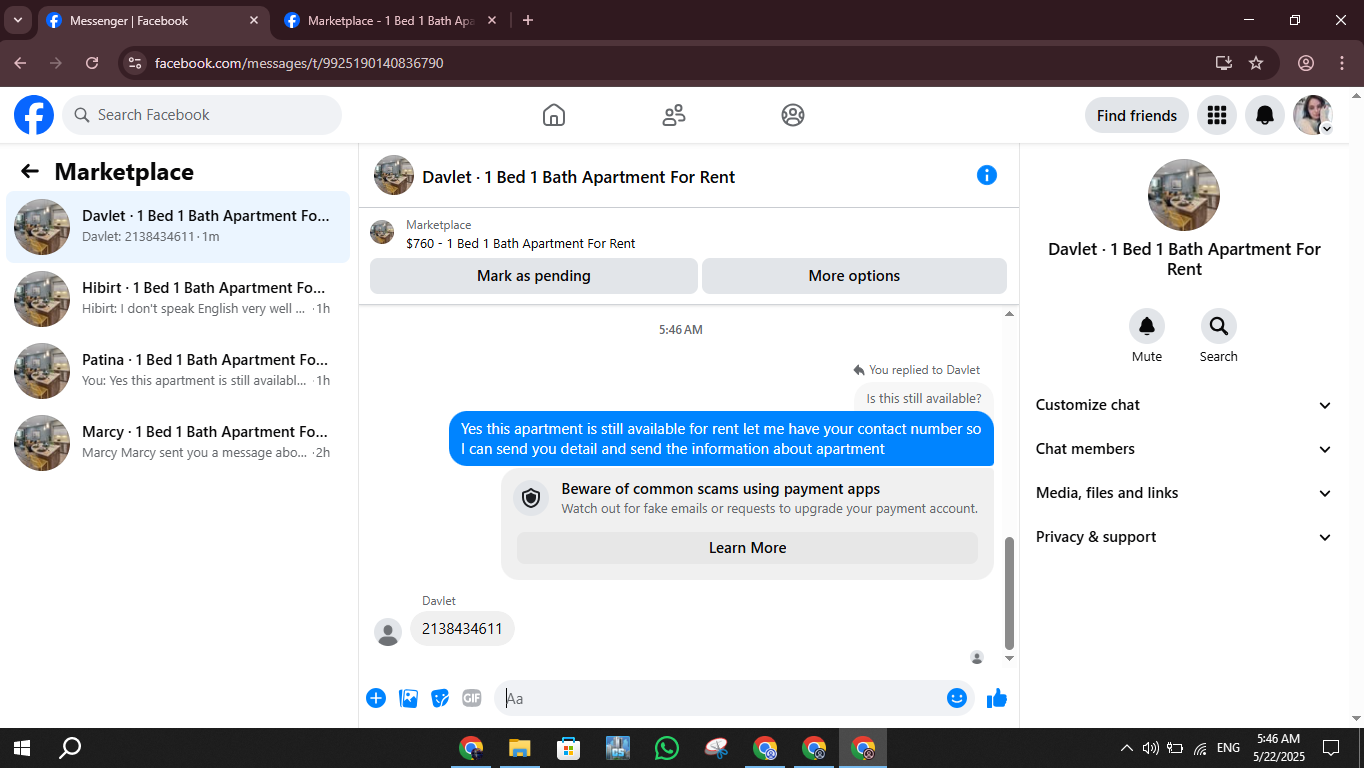Screen dimensions: 1364x768
Task: Click the Facebook logo in the header
Action: coord(34,115)
